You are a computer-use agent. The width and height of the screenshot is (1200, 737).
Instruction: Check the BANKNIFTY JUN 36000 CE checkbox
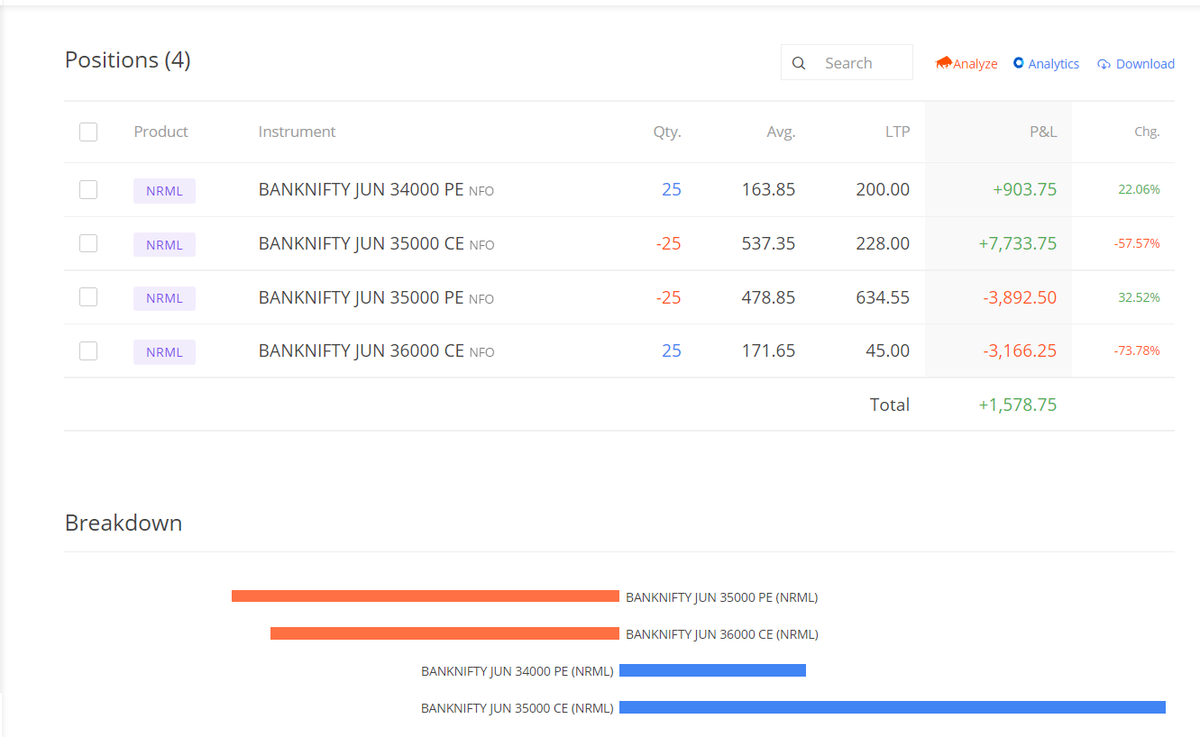pyautogui.click(x=88, y=351)
